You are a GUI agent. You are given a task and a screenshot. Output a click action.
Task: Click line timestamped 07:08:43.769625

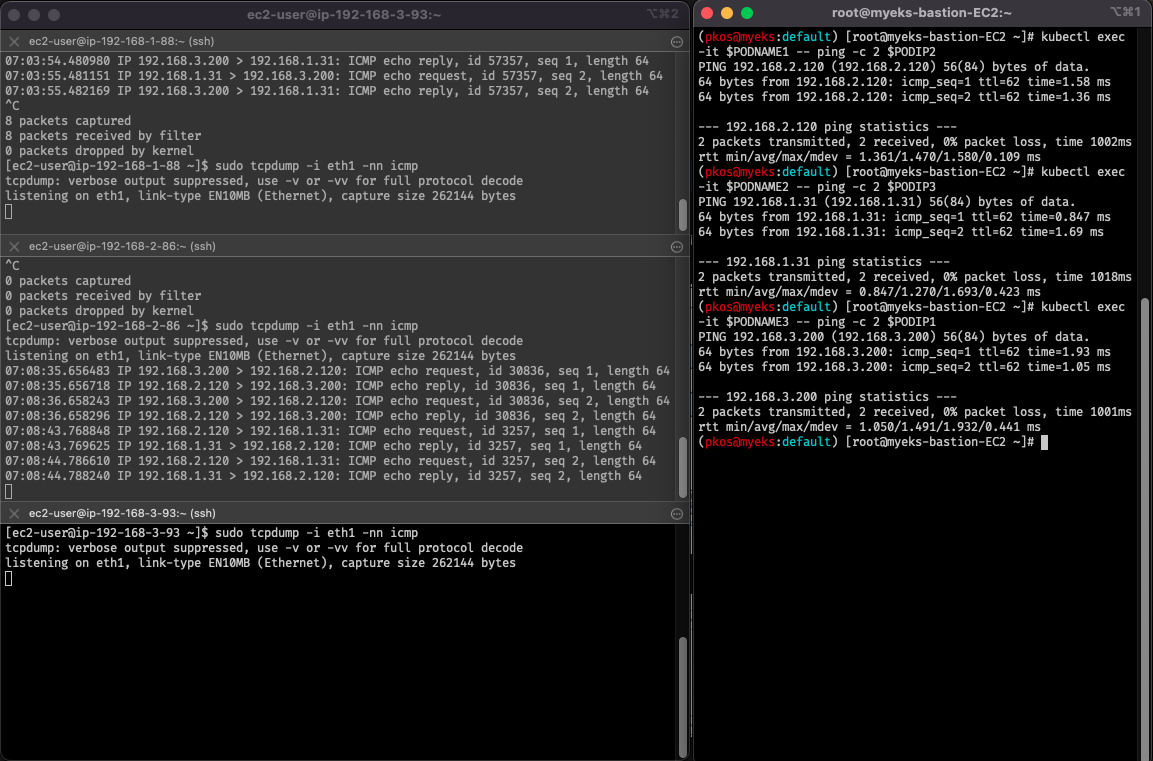pos(324,446)
